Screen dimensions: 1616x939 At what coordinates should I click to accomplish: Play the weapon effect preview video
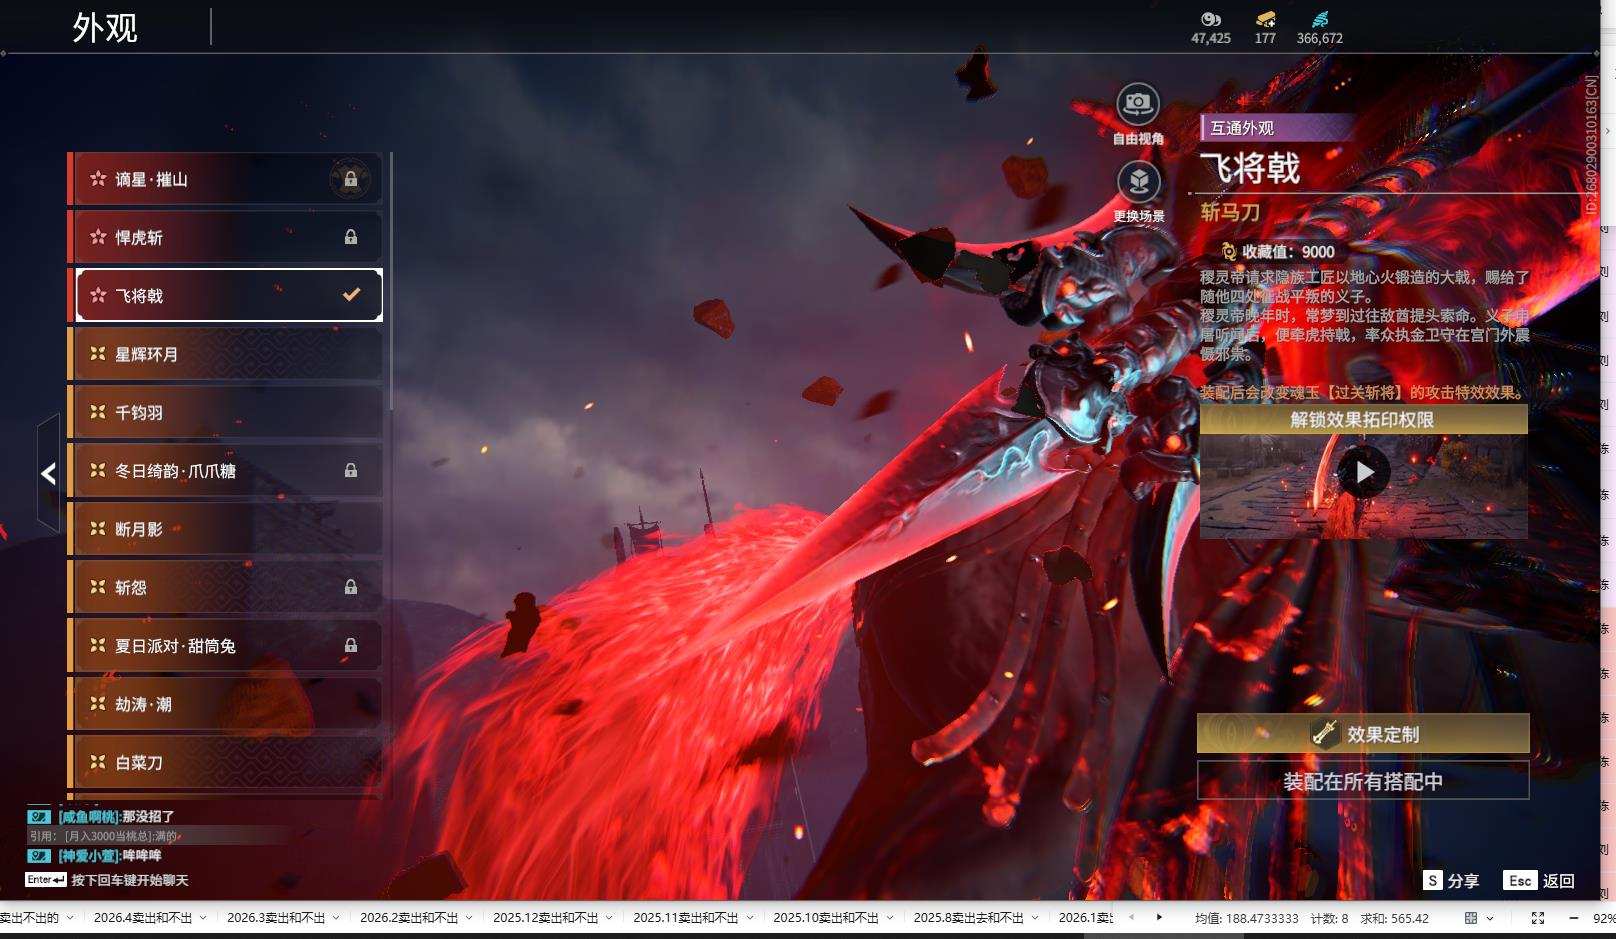tap(1363, 471)
